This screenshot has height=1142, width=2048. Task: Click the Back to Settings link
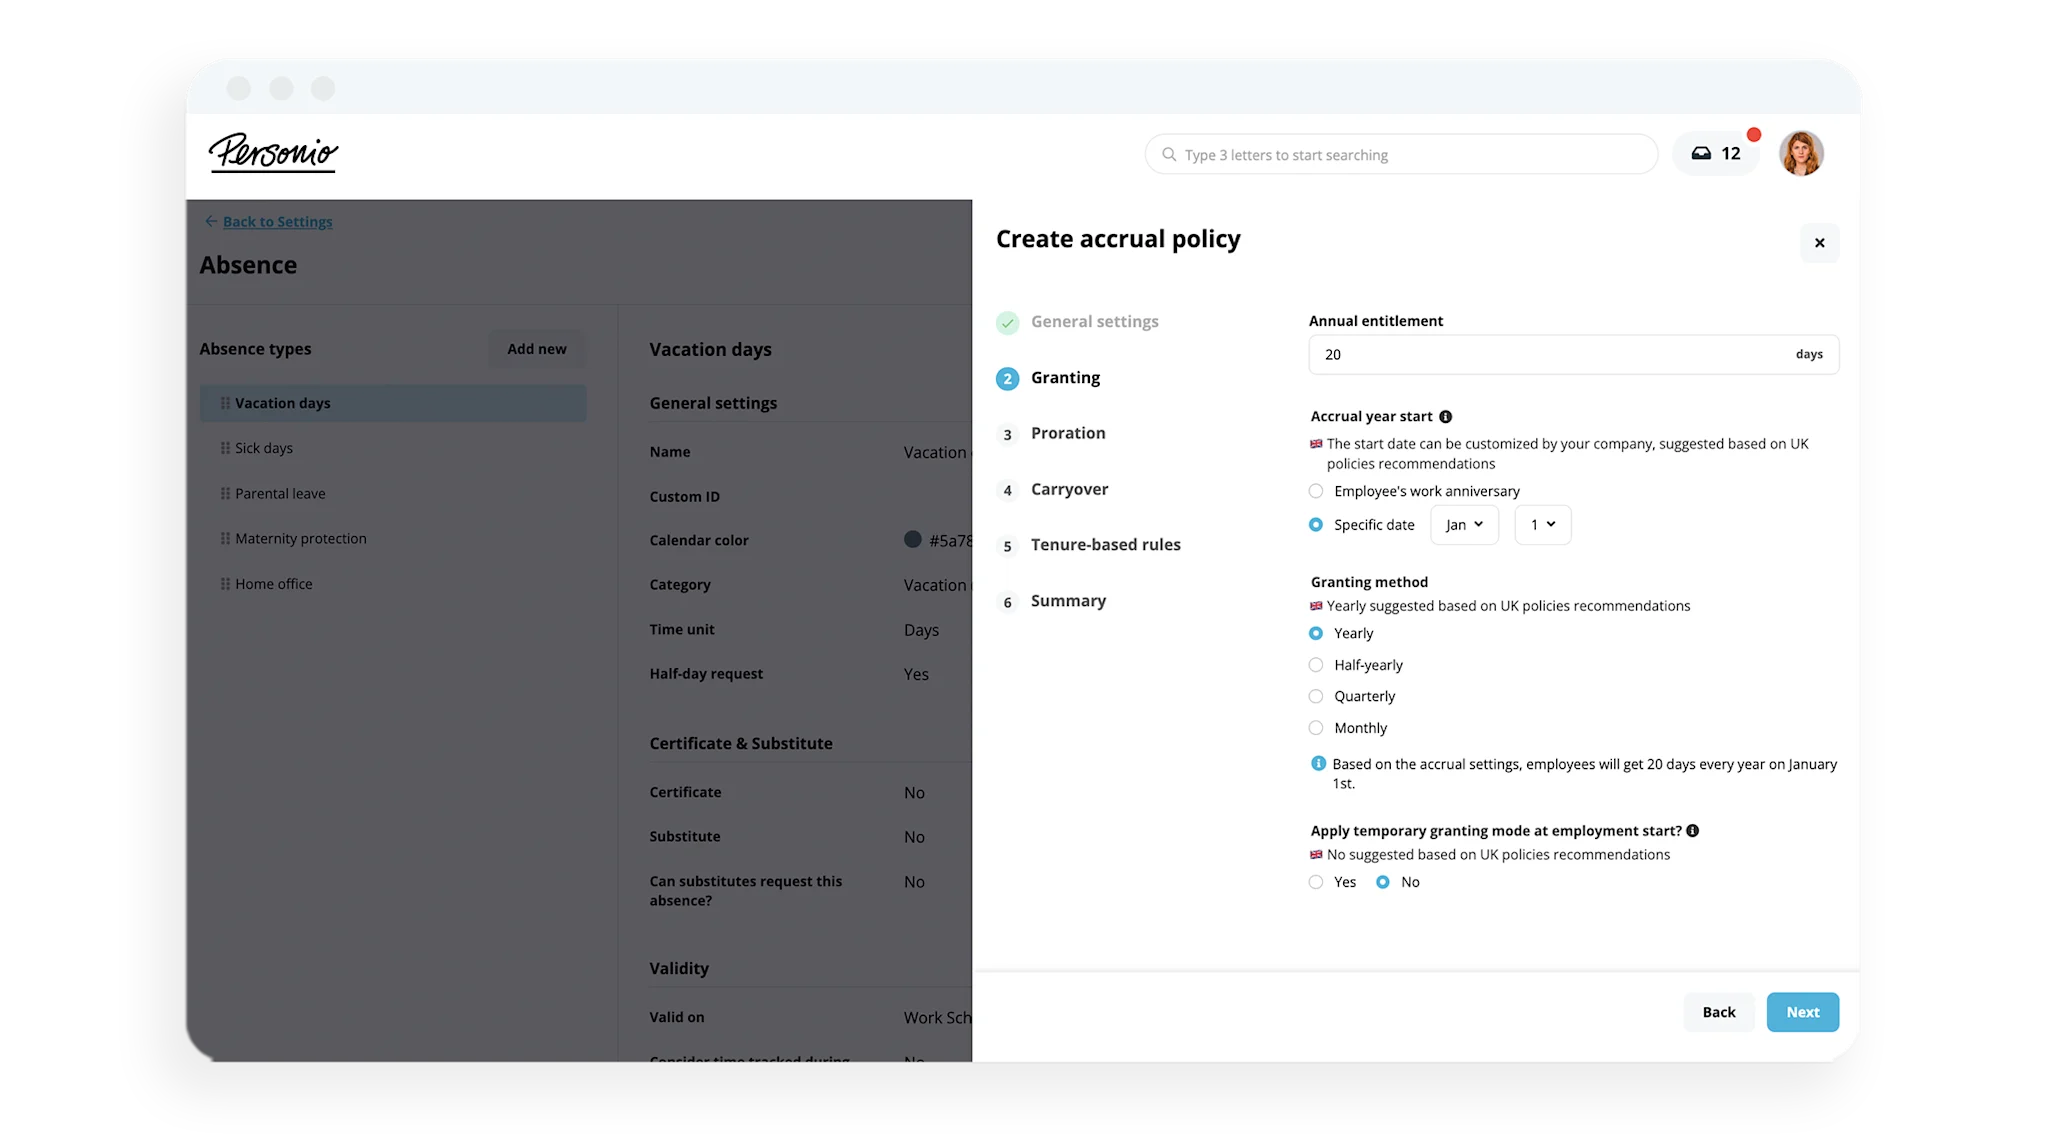click(277, 222)
